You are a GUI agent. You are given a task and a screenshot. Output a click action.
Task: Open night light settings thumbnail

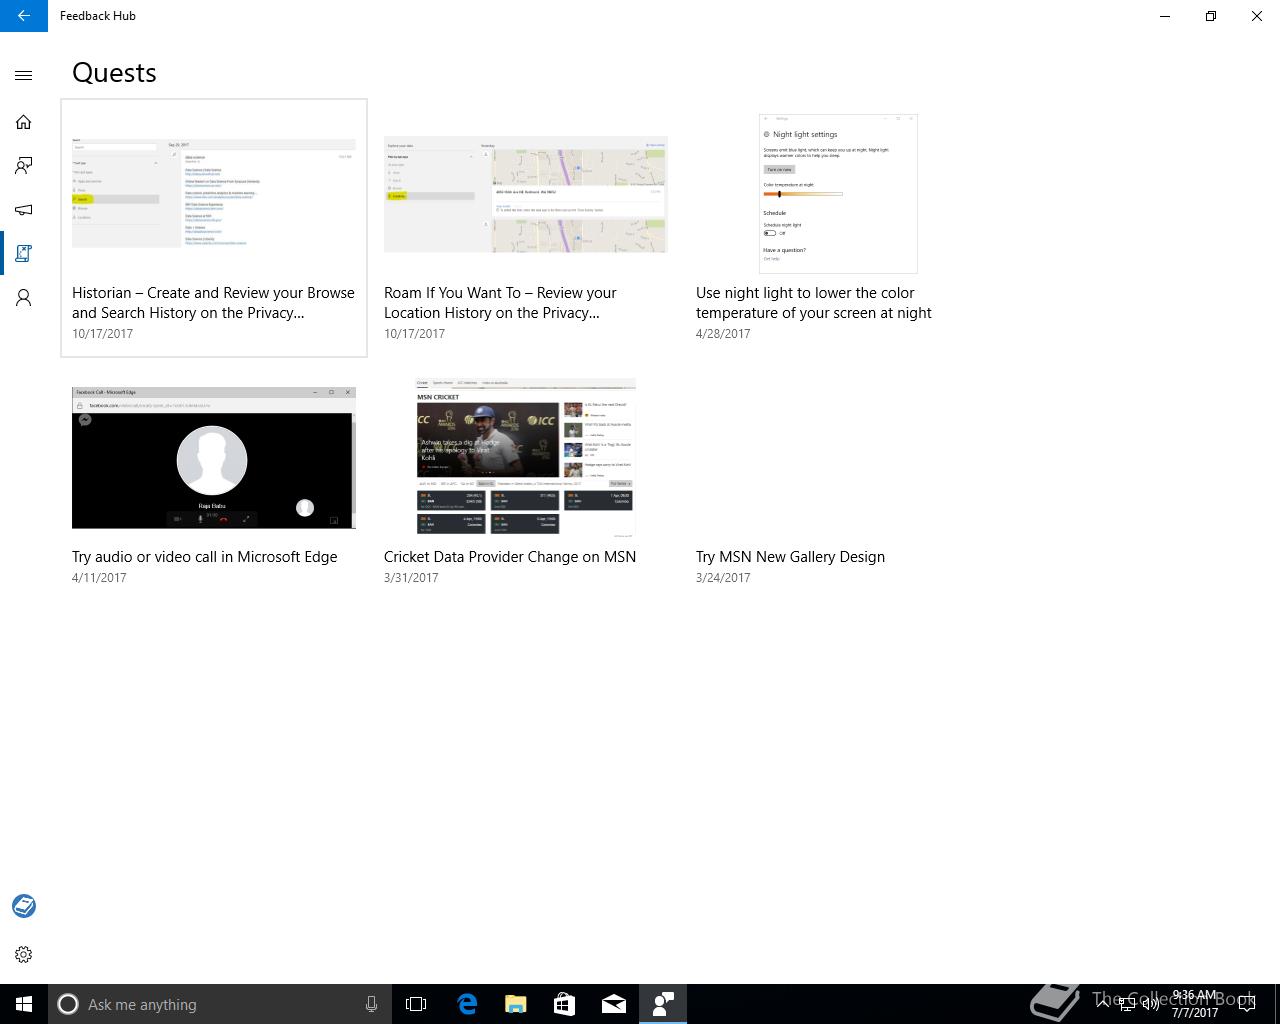[x=838, y=193]
